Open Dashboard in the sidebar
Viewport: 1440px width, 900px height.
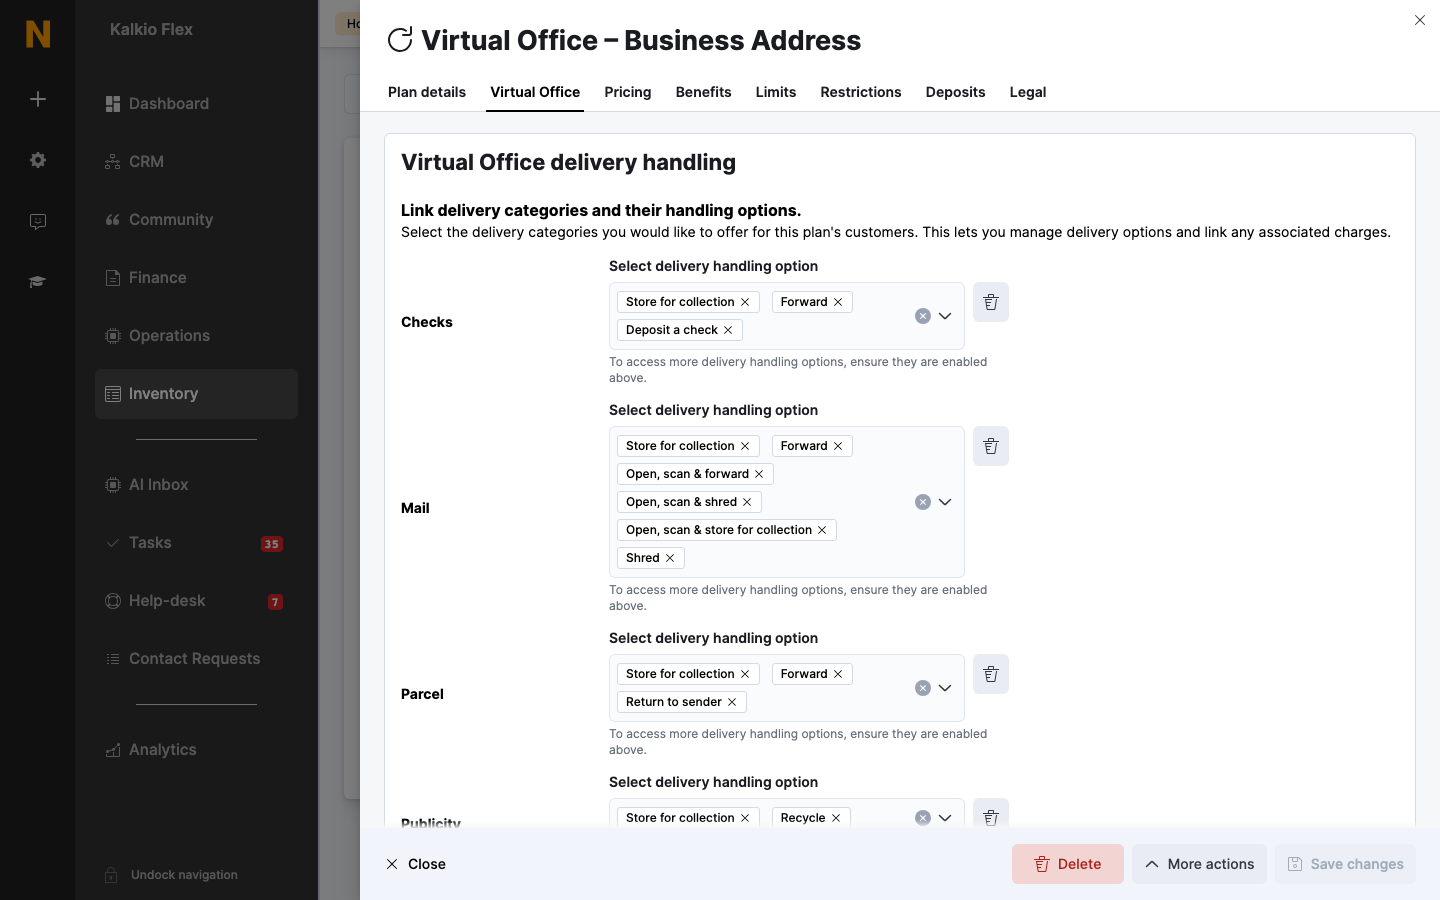coord(196,104)
